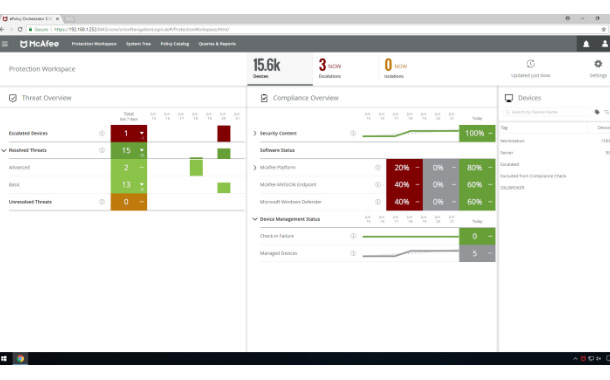Viewport: 610px width, 380px height.
Task: Collapse the Resolved Threats row
Action: tap(4, 151)
